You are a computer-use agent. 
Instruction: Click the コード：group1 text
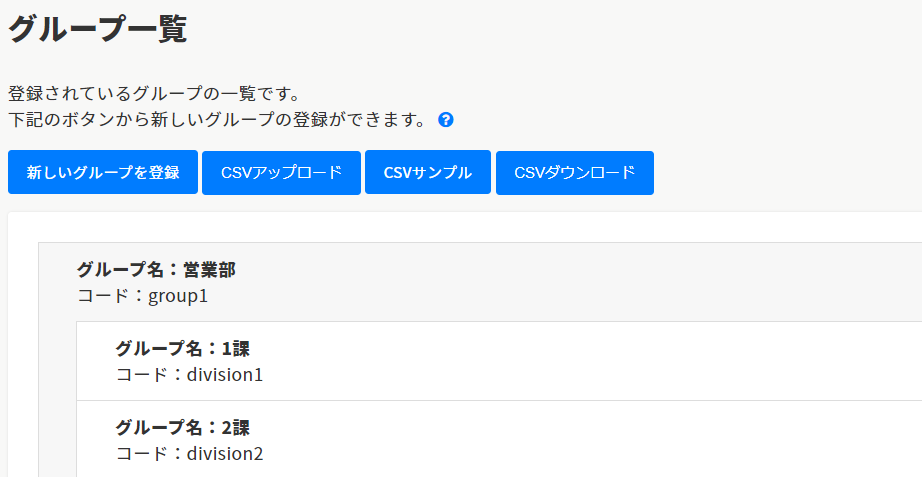point(142,296)
